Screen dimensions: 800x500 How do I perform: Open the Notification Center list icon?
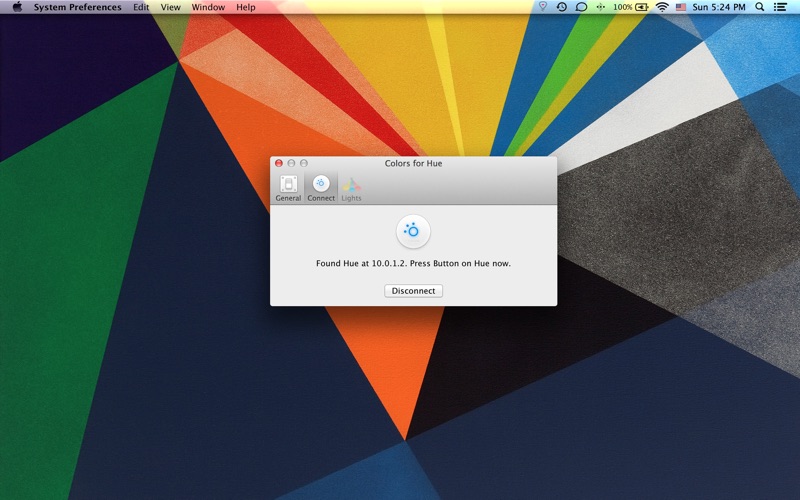tap(780, 7)
